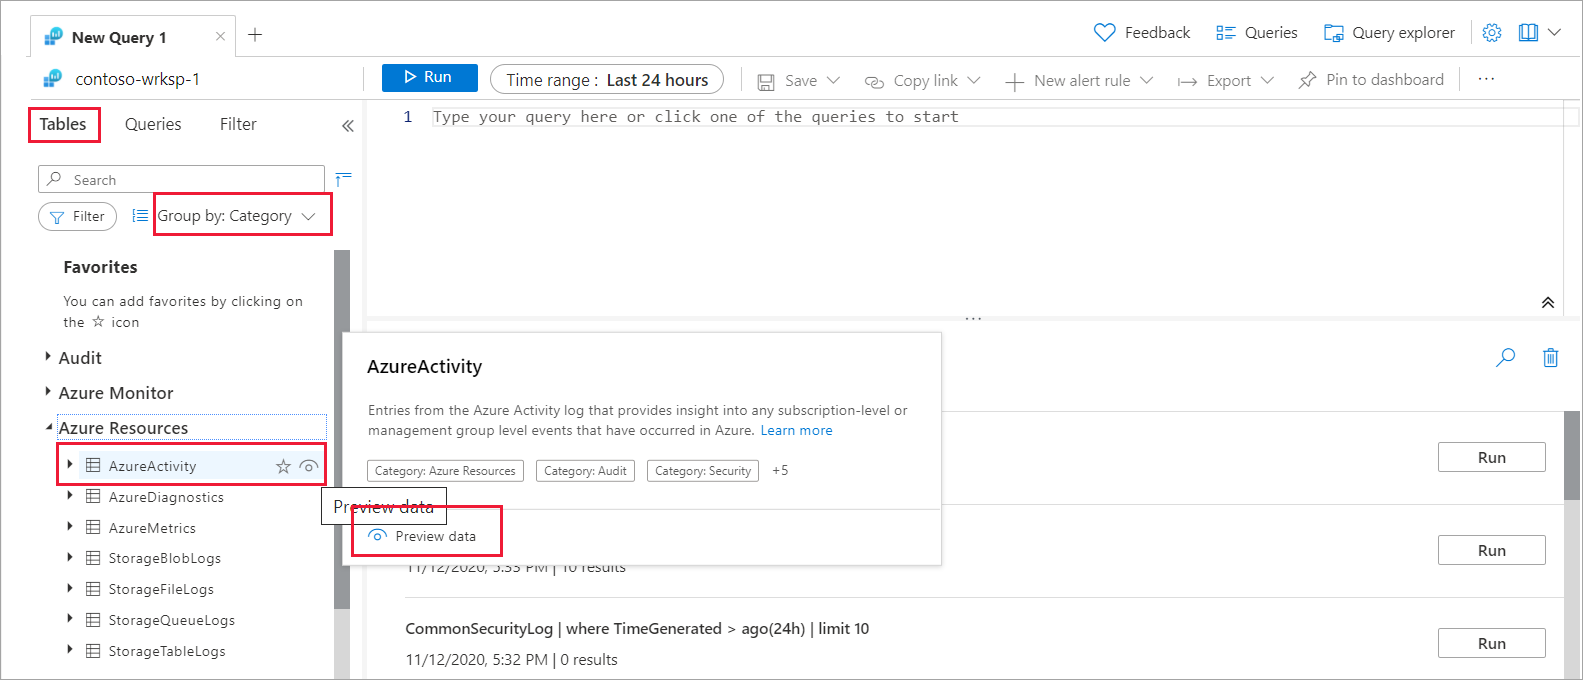Open the documentation book icon
Screen dimensions: 1583x680
coord(1528,33)
